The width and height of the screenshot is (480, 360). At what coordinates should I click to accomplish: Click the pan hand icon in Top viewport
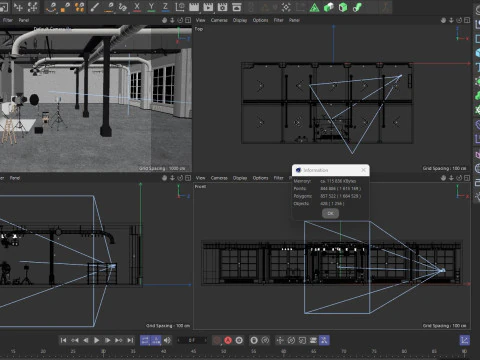click(x=443, y=20)
